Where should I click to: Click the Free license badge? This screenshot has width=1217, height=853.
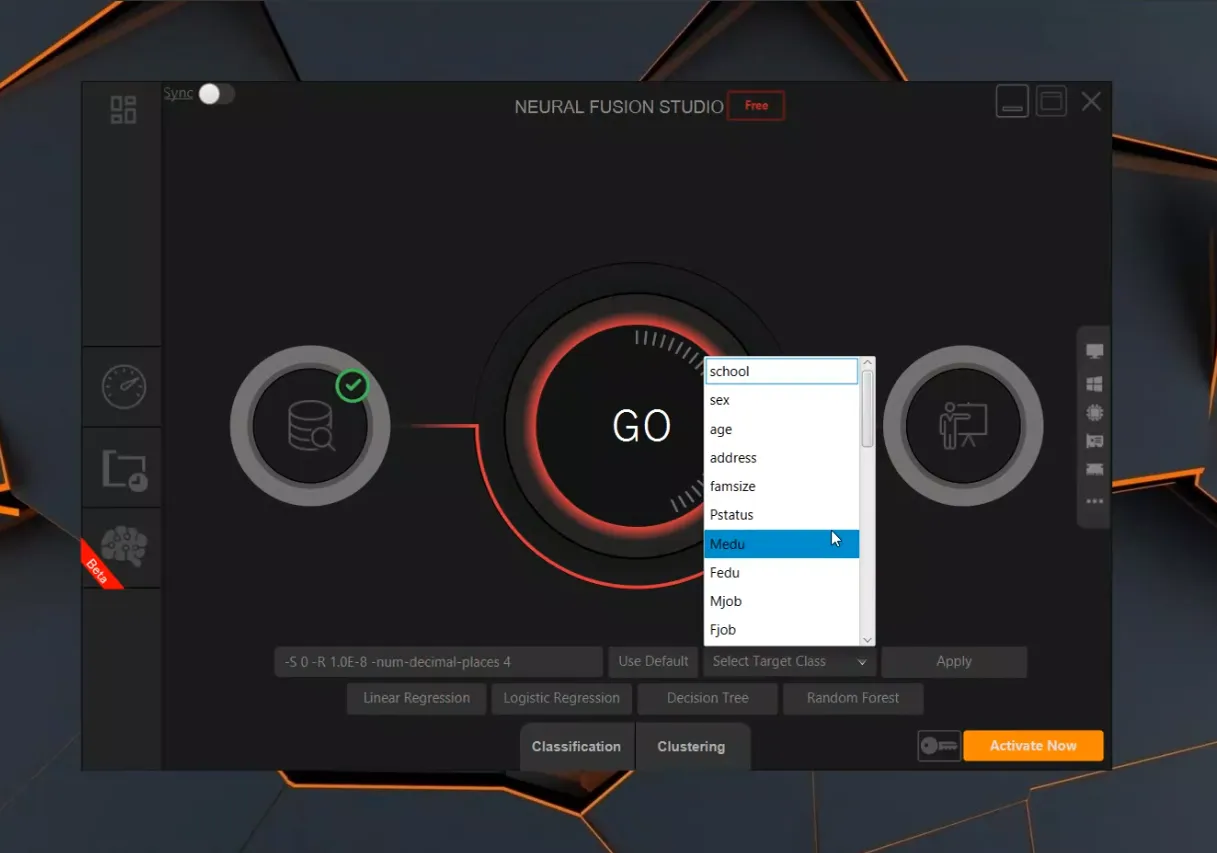tap(756, 106)
